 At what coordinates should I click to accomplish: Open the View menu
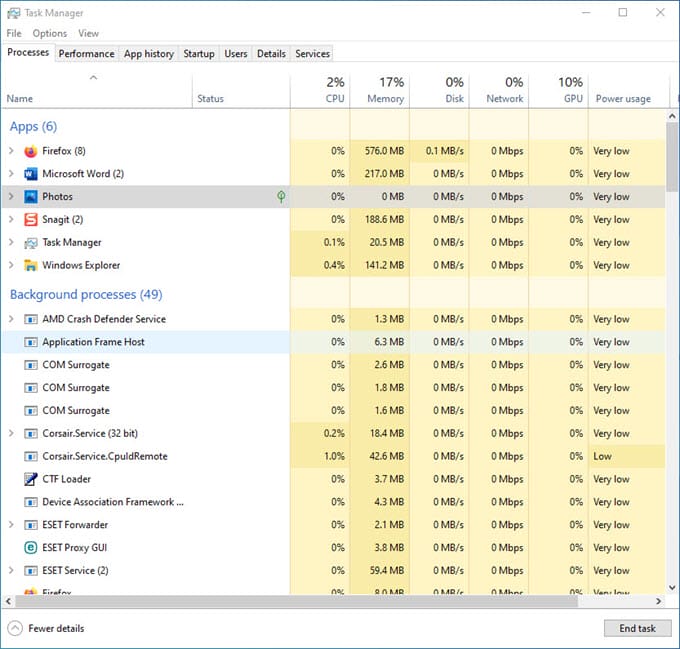point(88,33)
